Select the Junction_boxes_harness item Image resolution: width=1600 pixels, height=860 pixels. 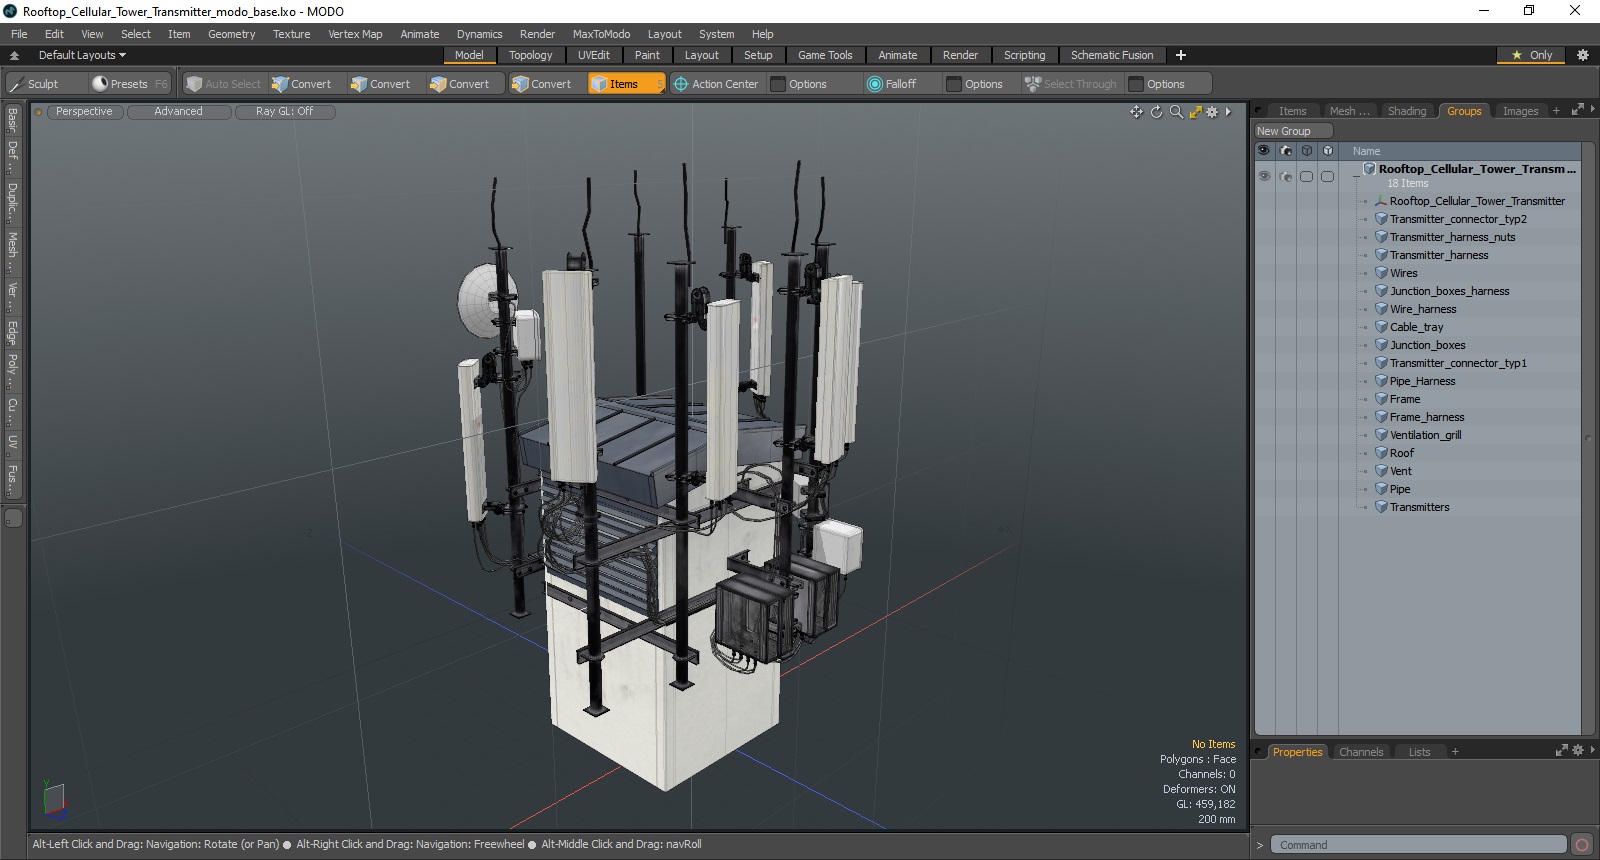pyautogui.click(x=1449, y=291)
